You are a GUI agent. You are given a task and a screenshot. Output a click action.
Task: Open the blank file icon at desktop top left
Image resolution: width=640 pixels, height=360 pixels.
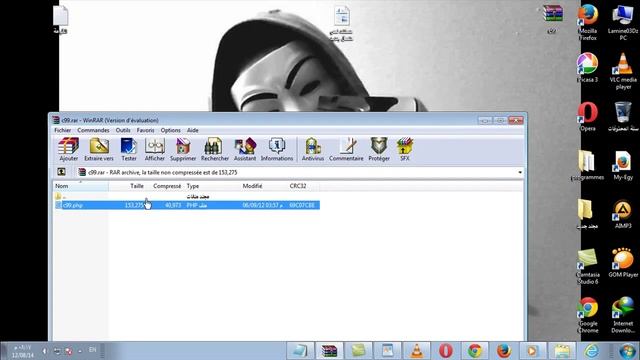pyautogui.click(x=60, y=20)
